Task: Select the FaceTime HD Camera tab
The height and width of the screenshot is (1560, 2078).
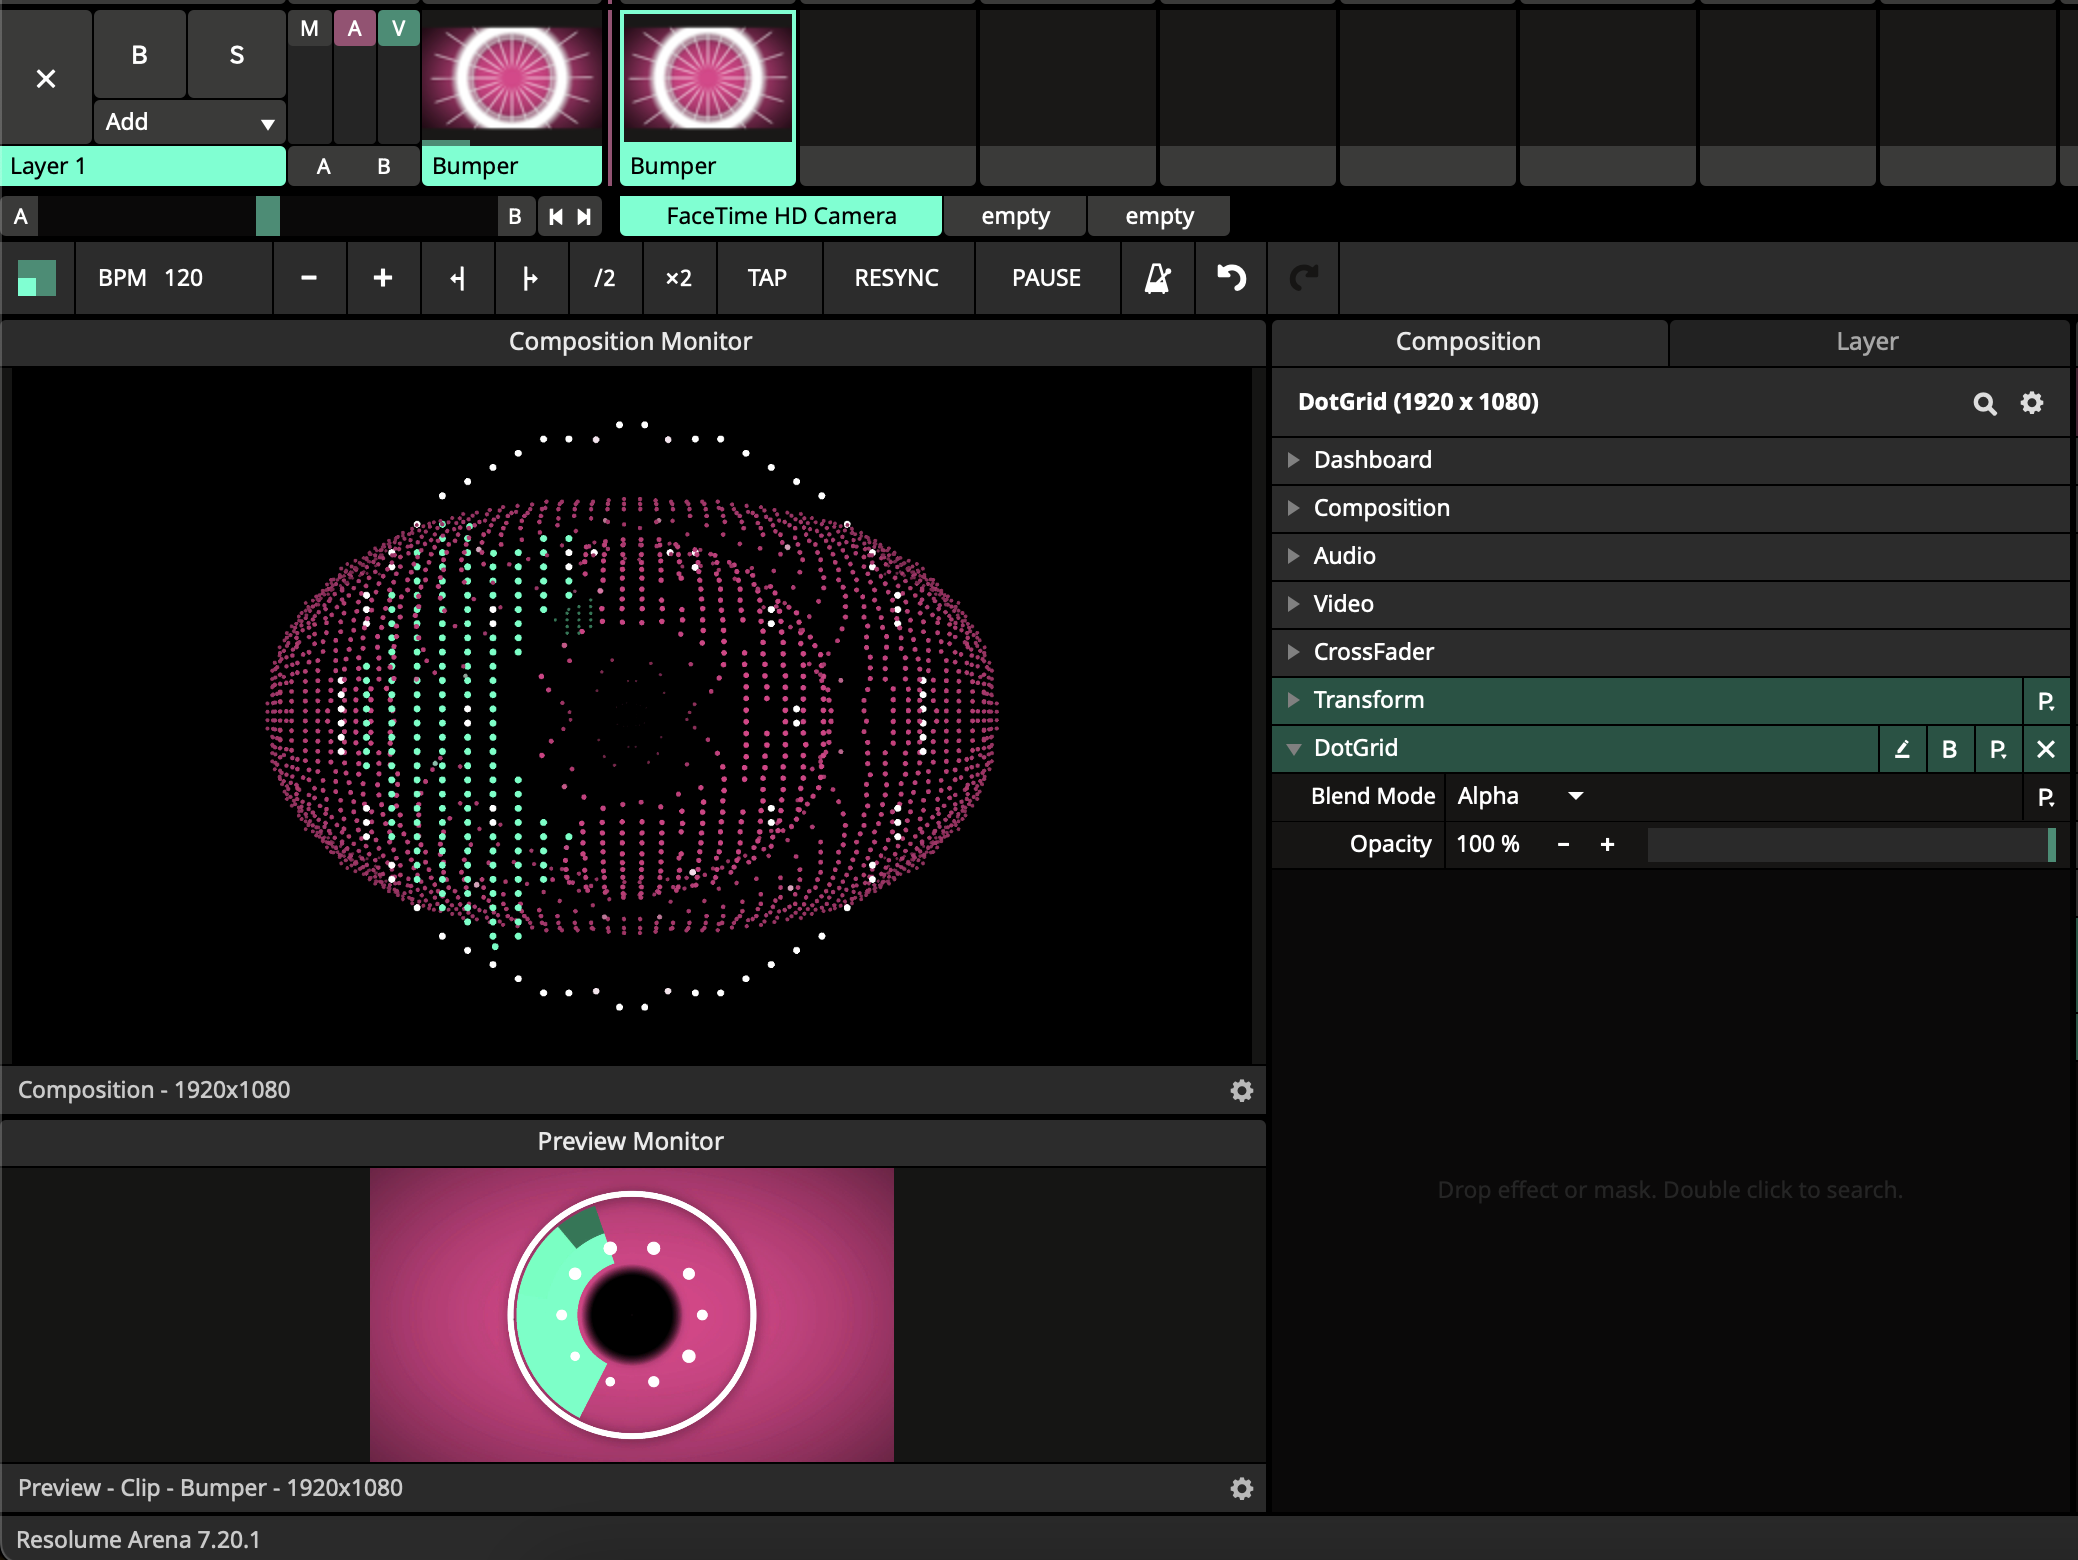Action: (780, 216)
